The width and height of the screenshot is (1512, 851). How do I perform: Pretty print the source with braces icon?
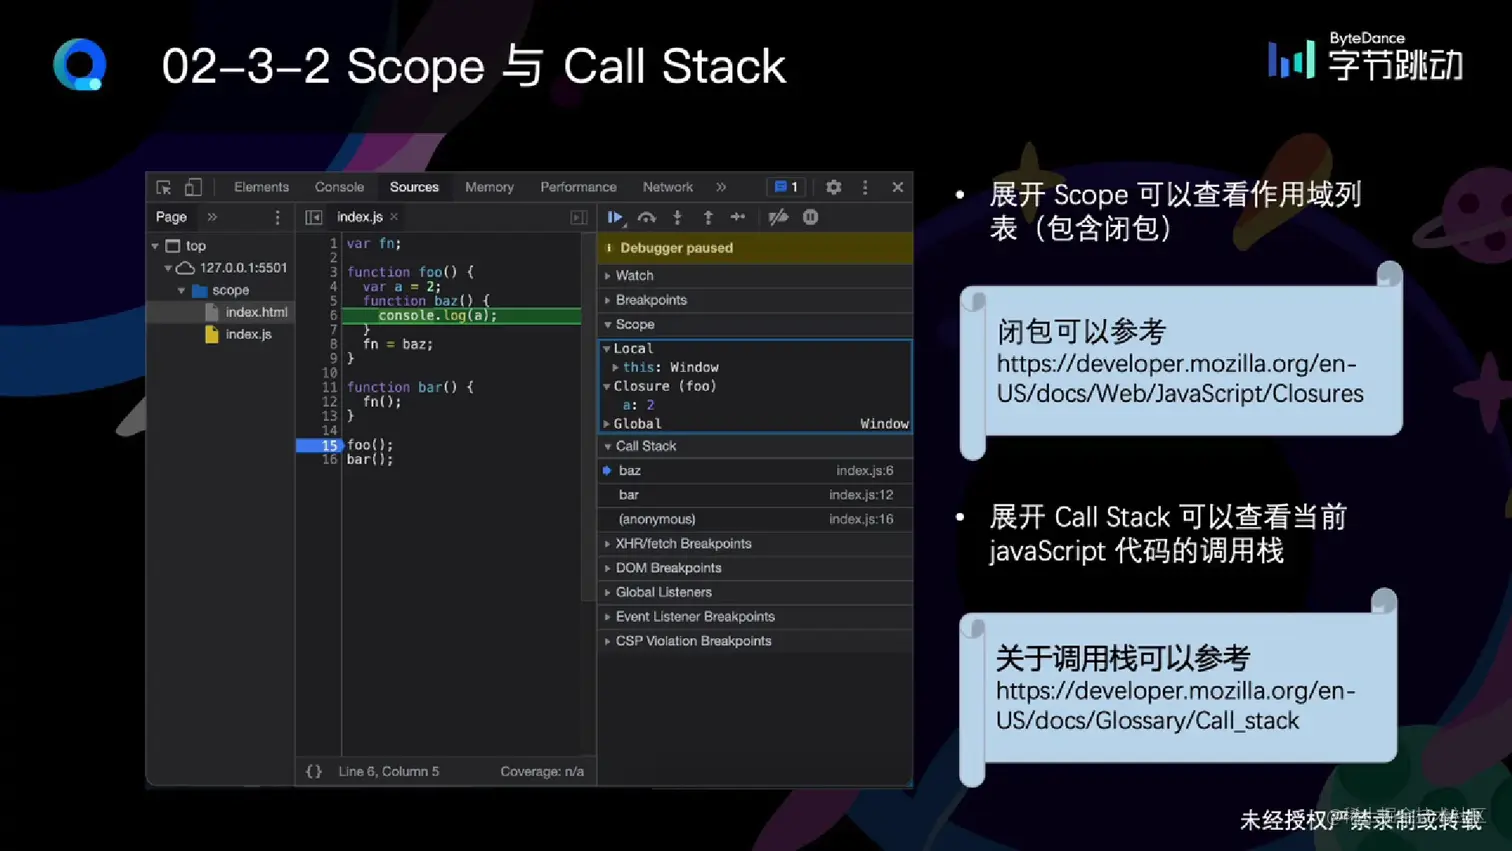[x=314, y=771]
